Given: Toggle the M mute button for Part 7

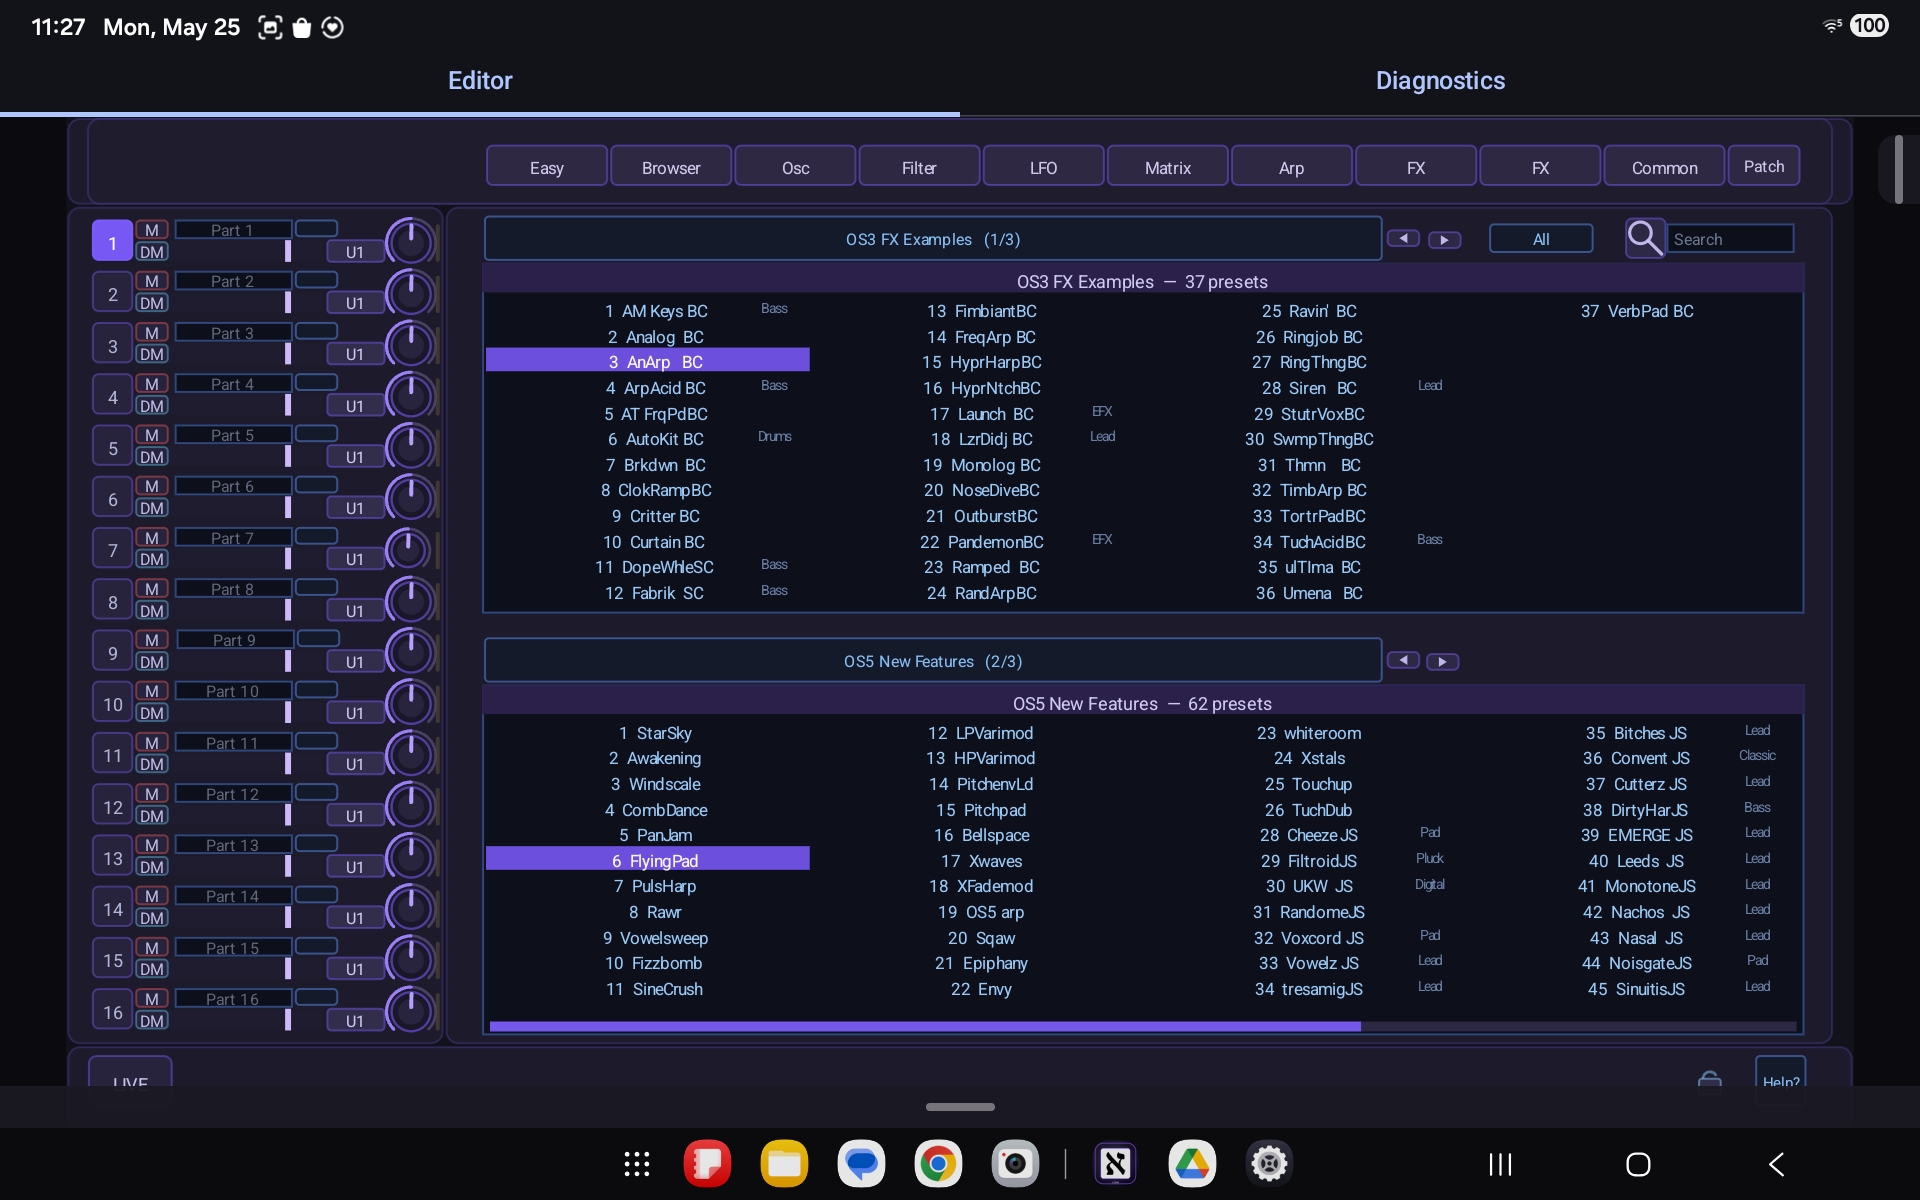Looking at the screenshot, I should click(x=152, y=537).
